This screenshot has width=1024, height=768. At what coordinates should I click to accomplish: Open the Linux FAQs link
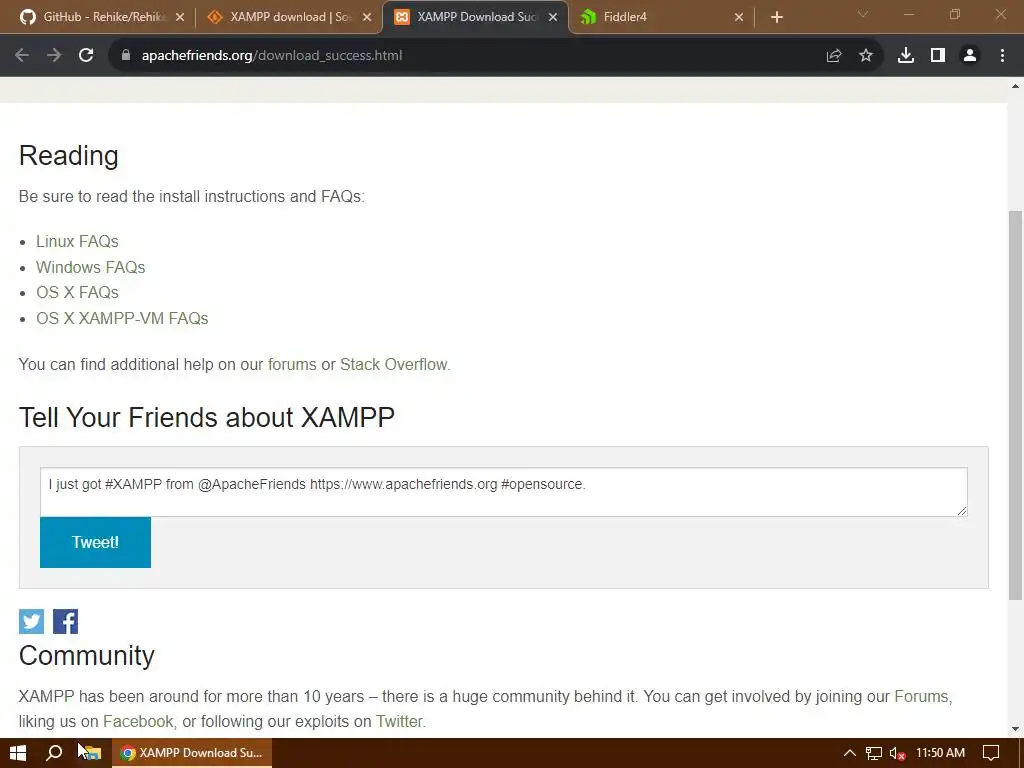pos(77,242)
